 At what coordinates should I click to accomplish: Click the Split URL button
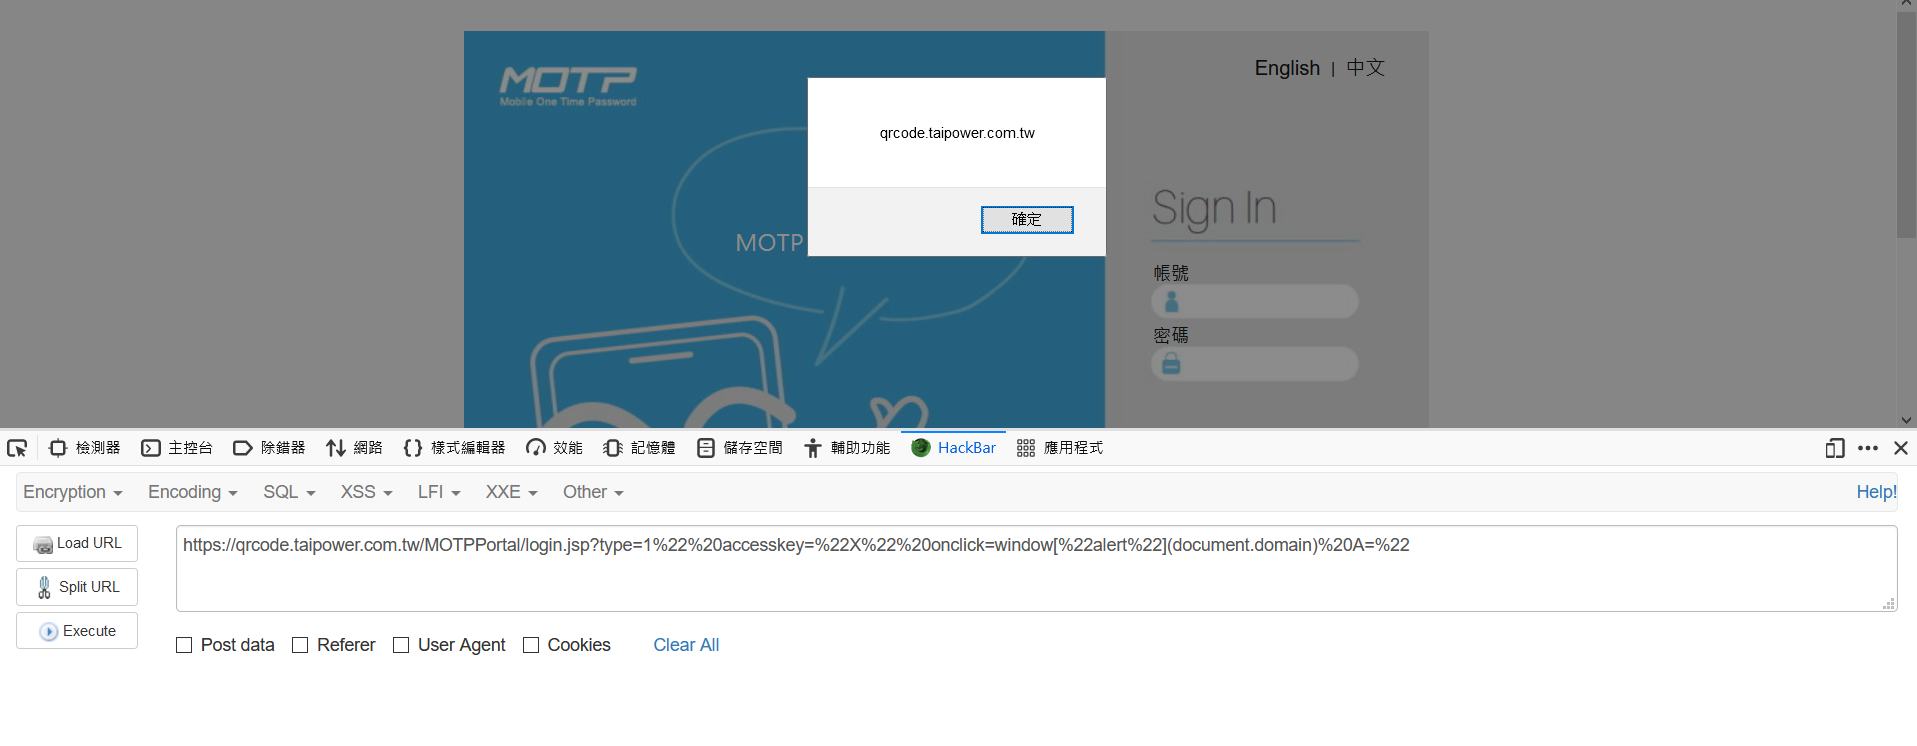(x=77, y=587)
